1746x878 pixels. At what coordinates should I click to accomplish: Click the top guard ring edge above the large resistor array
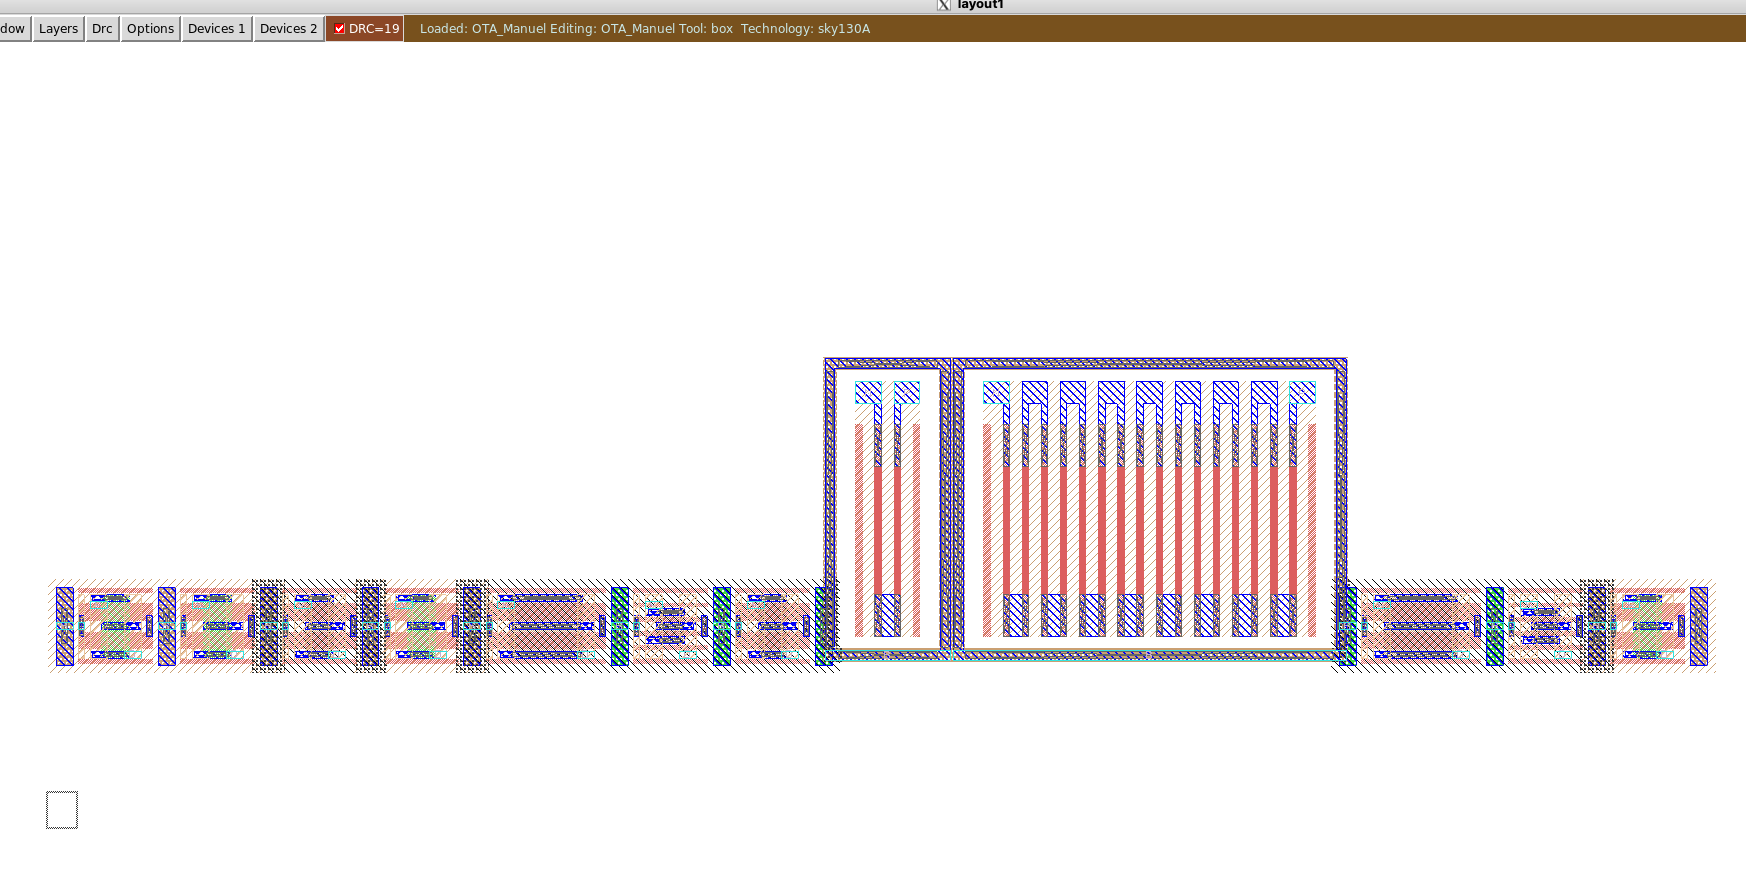[x=1150, y=364]
